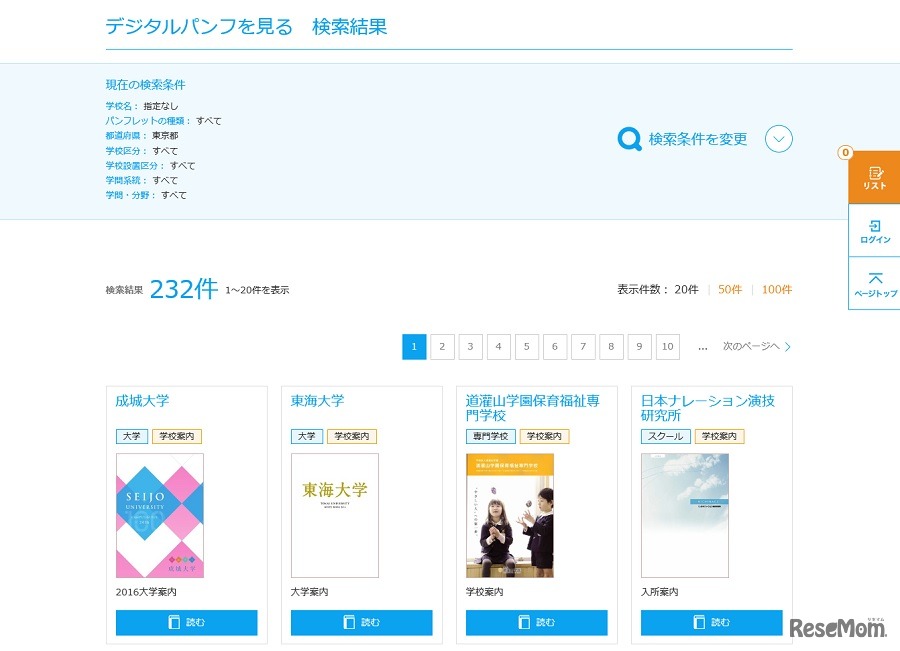This screenshot has height=651, width=900.
Task: Open 道灌山学園保育福祉専門学校 title link
Action: click(533, 408)
